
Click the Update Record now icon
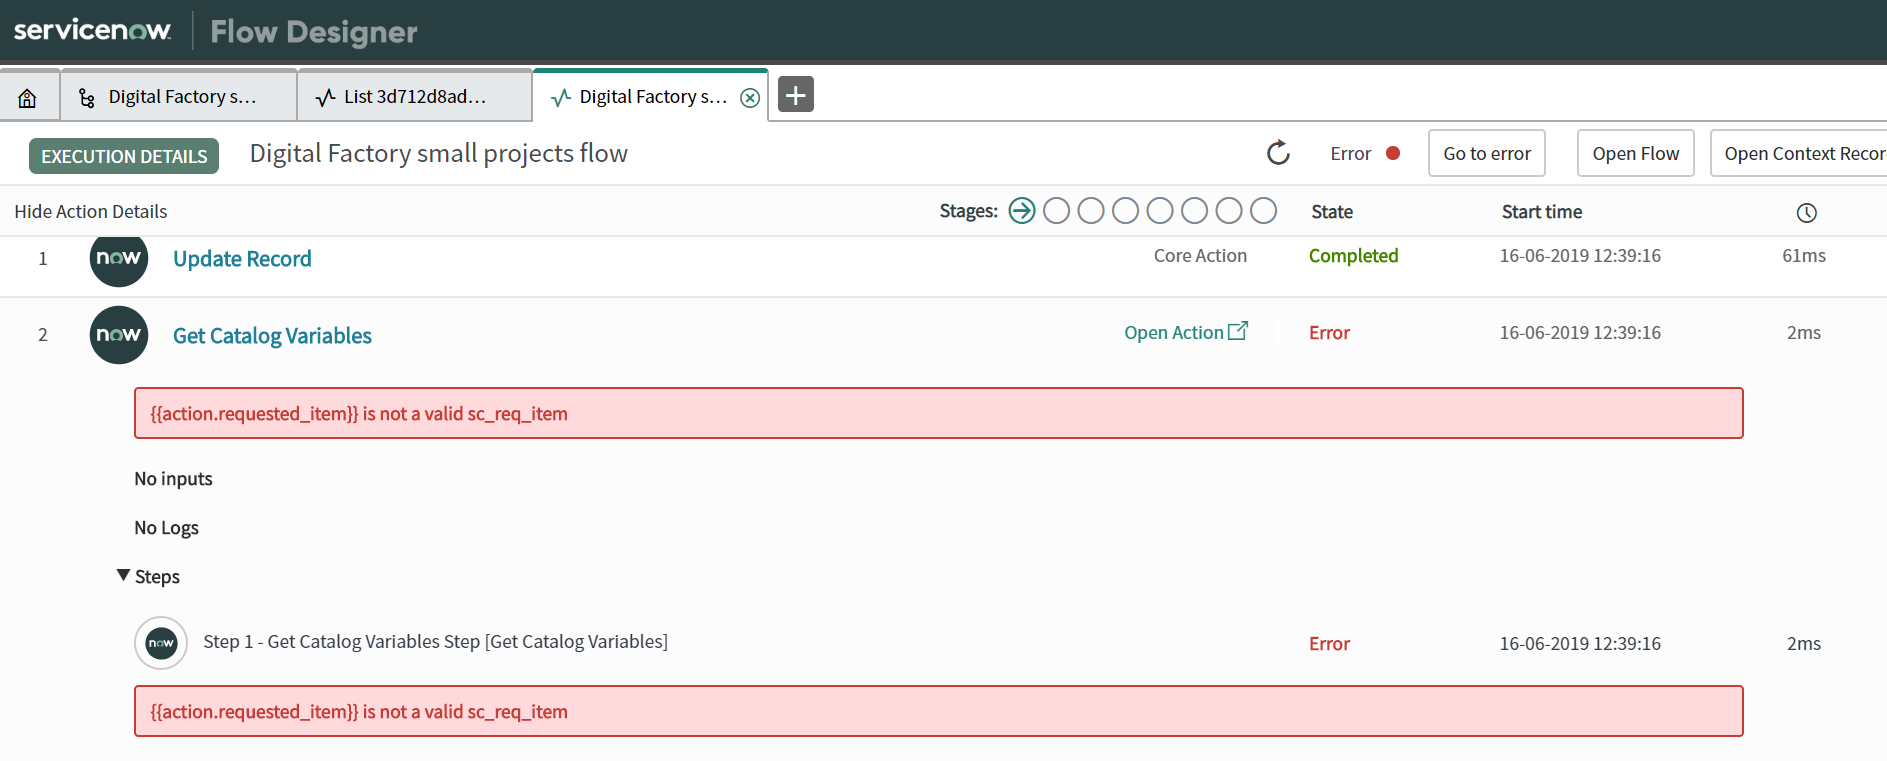(119, 259)
